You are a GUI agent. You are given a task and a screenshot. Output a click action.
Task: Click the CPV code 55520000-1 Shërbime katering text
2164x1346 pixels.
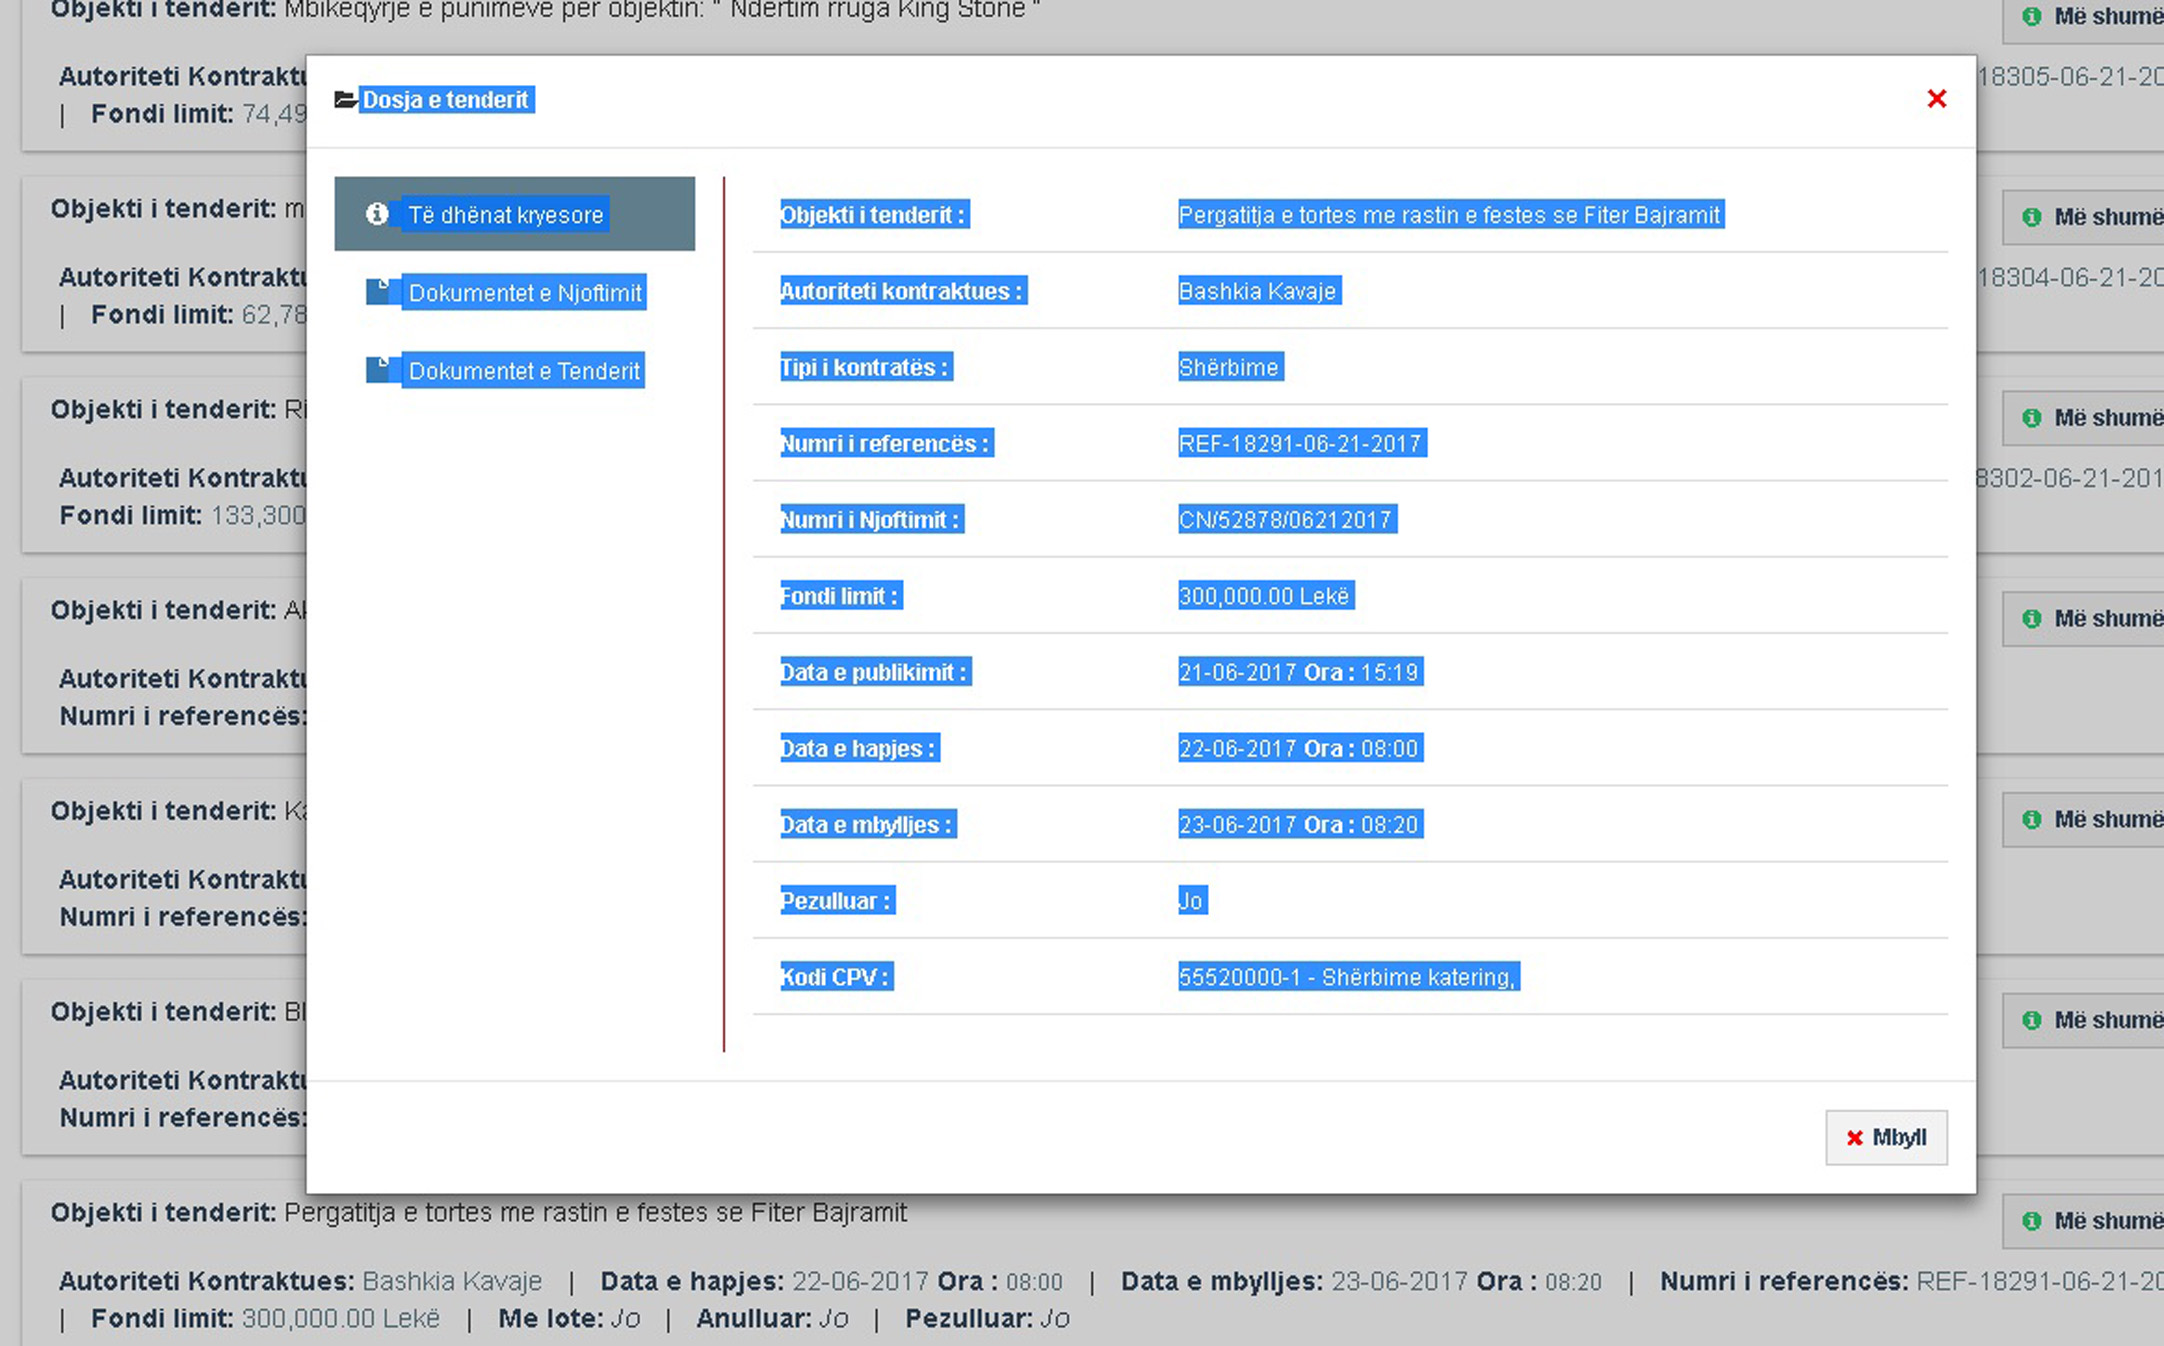pos(1347,977)
